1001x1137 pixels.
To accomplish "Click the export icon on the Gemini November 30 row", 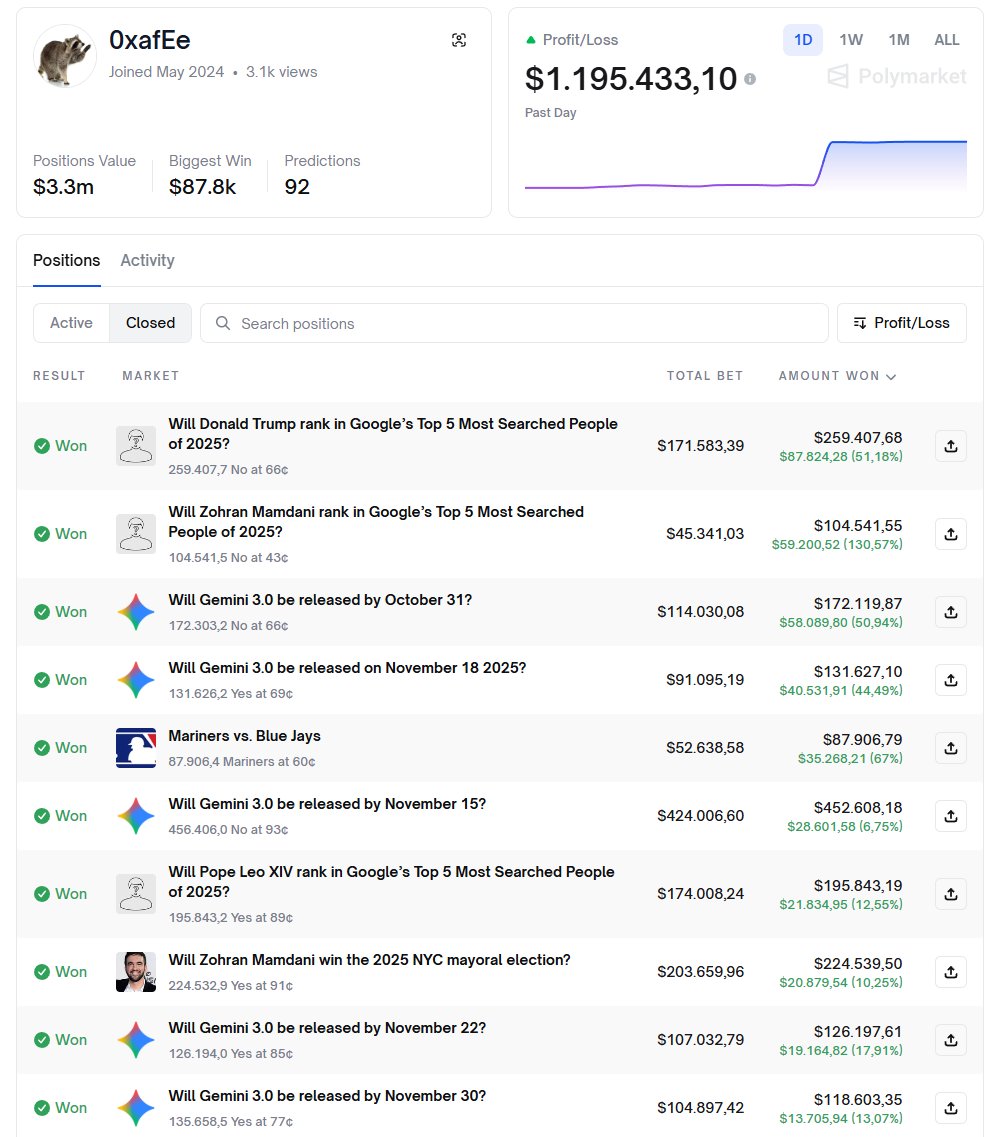I will pos(949,1107).
